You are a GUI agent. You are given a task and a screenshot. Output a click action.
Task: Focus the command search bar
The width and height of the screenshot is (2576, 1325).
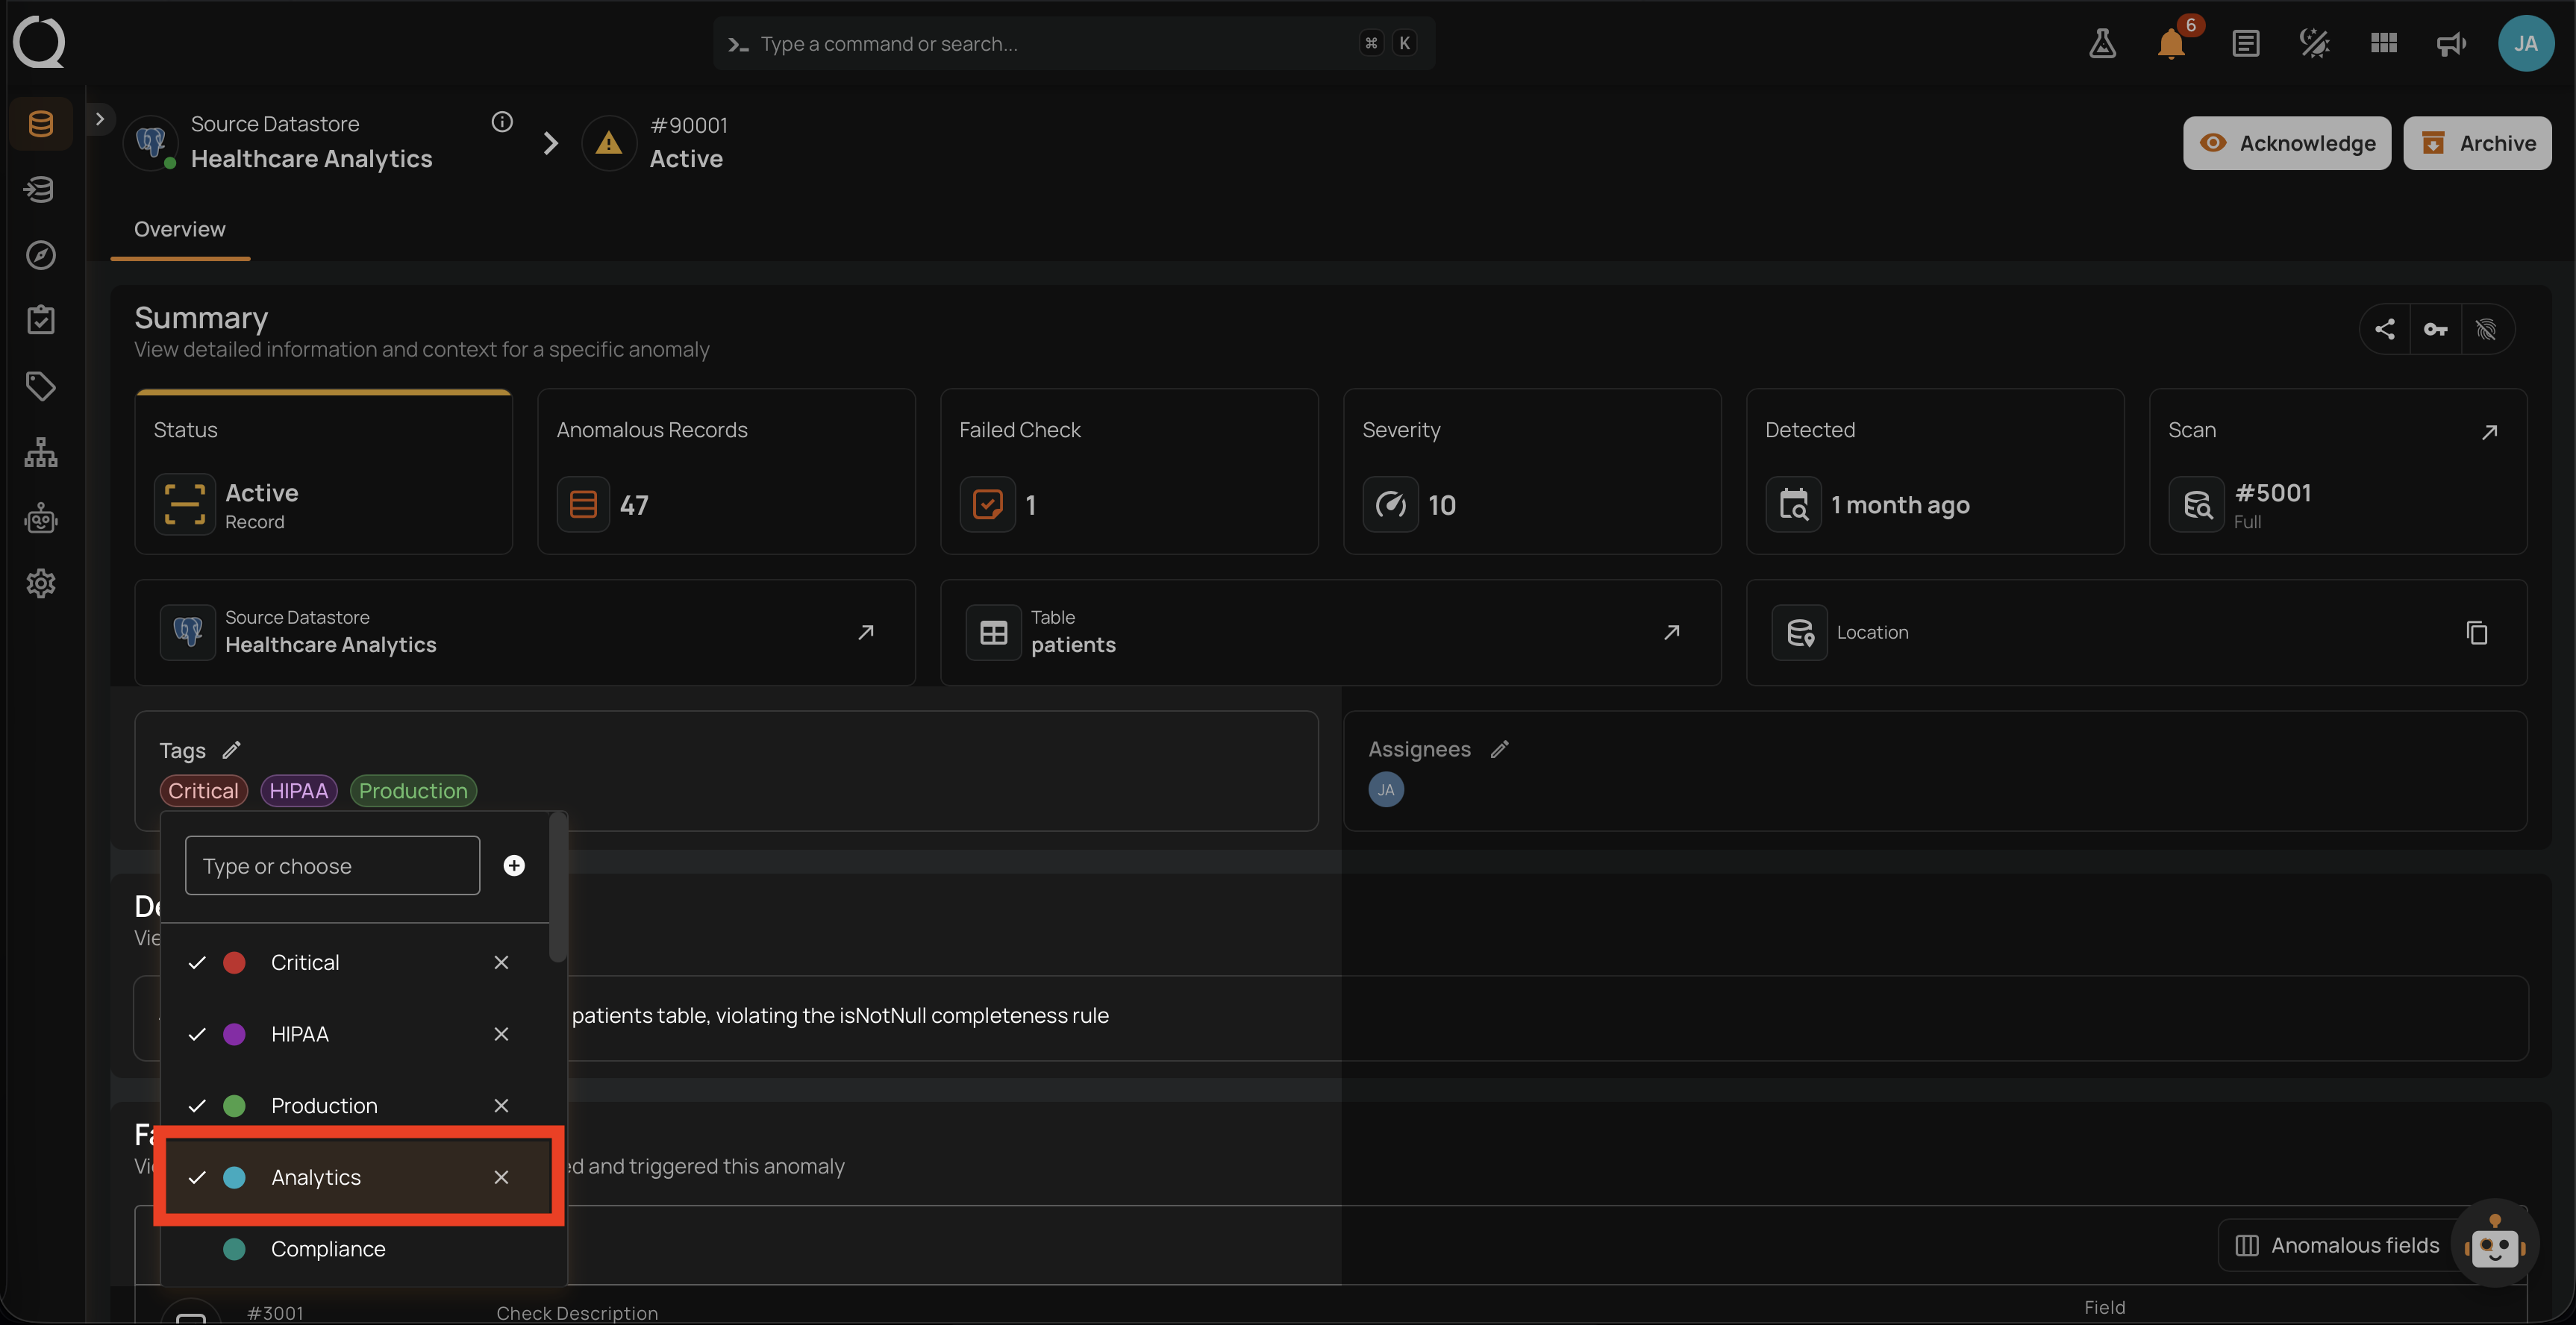coord(1074,43)
